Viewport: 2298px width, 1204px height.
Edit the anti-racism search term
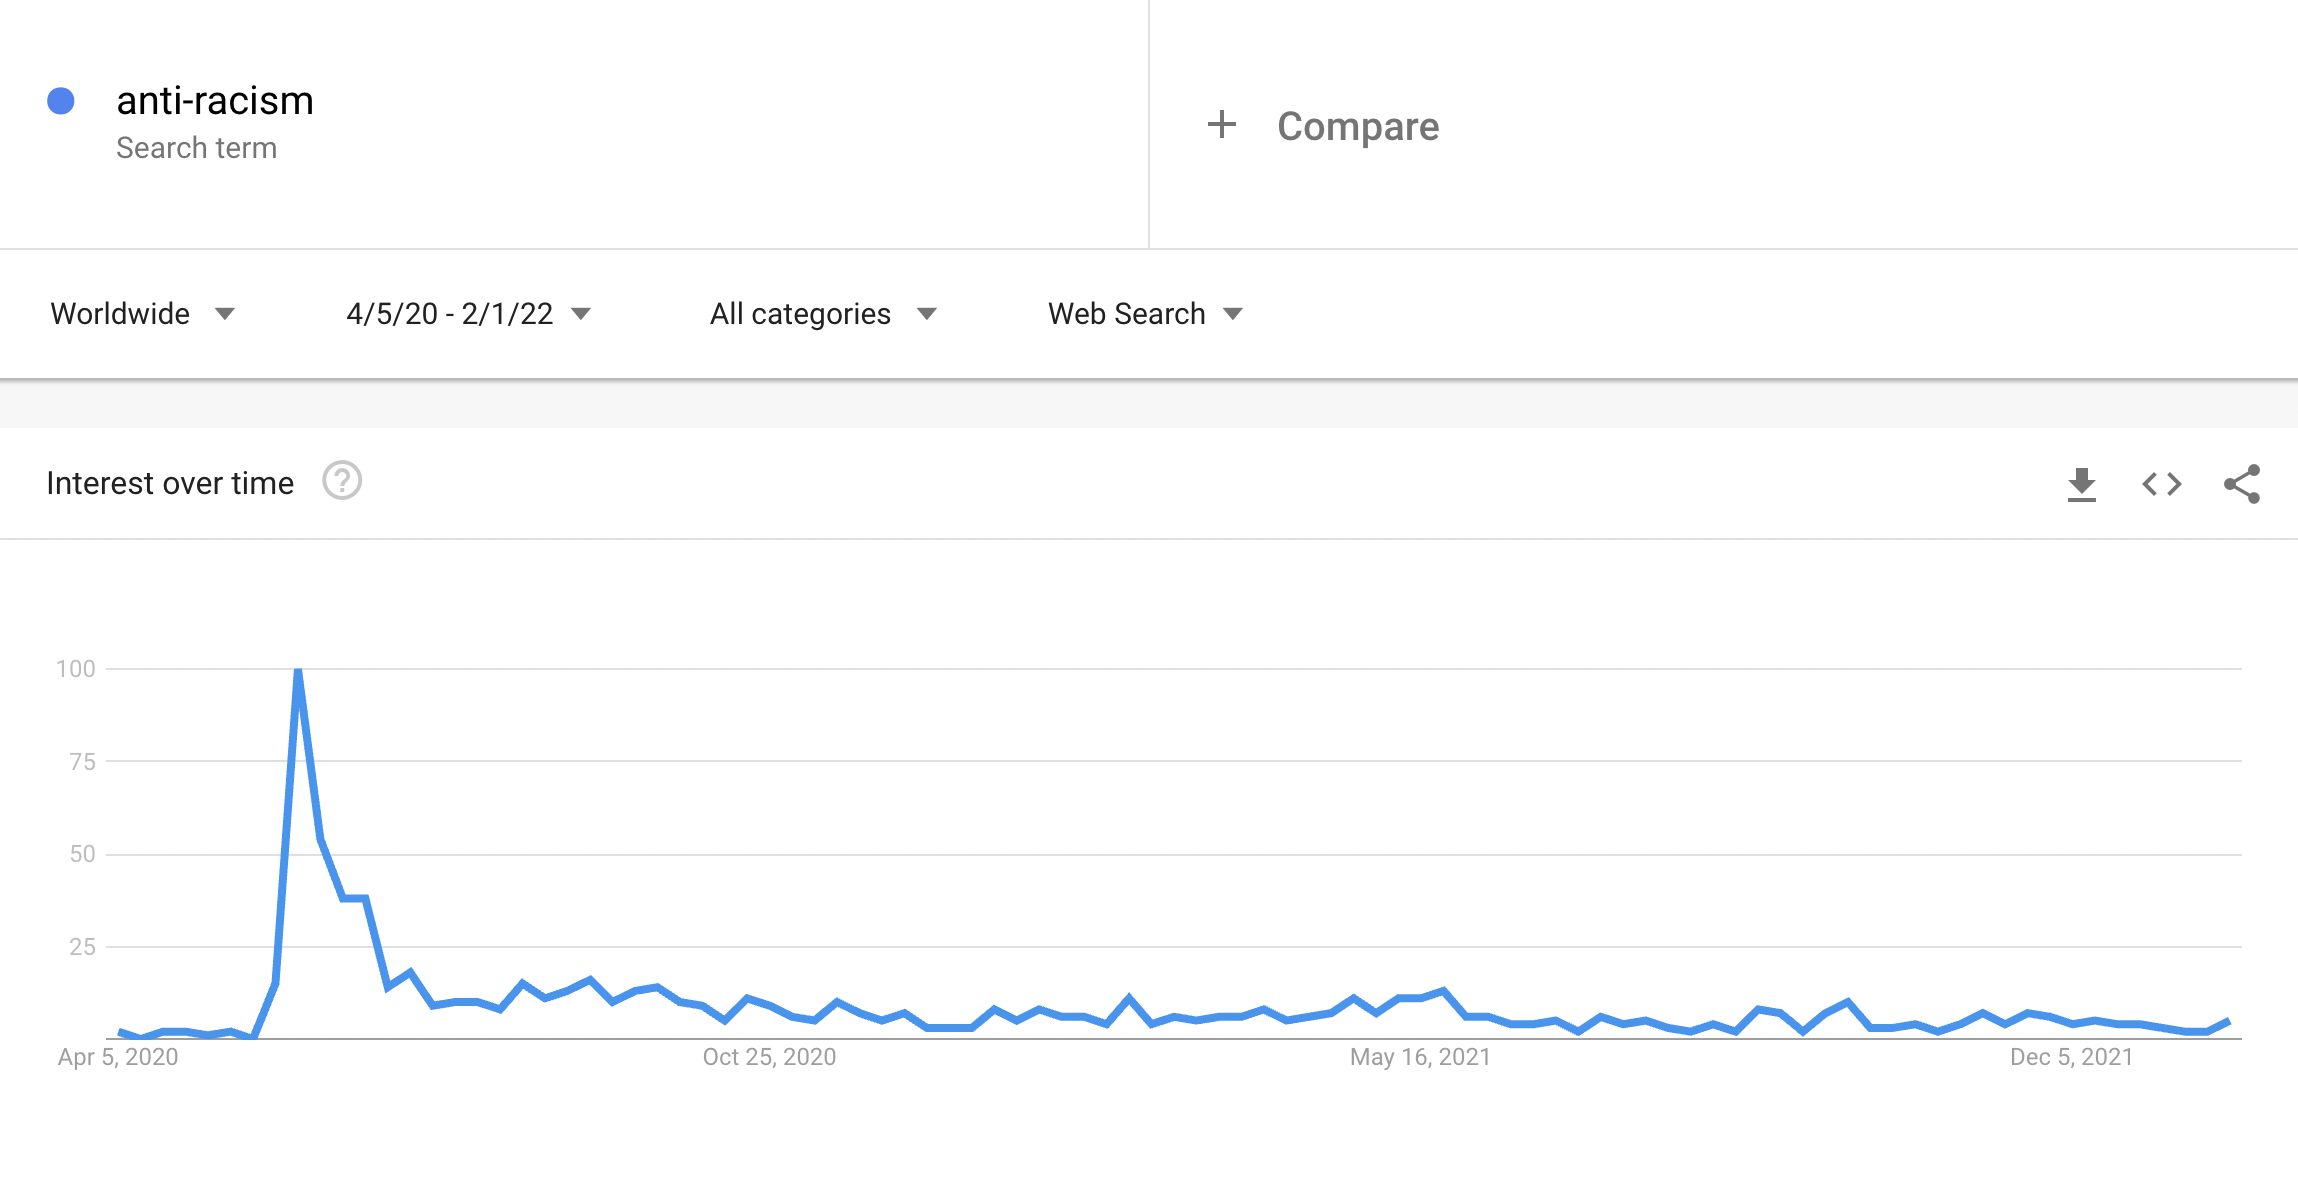tap(215, 101)
